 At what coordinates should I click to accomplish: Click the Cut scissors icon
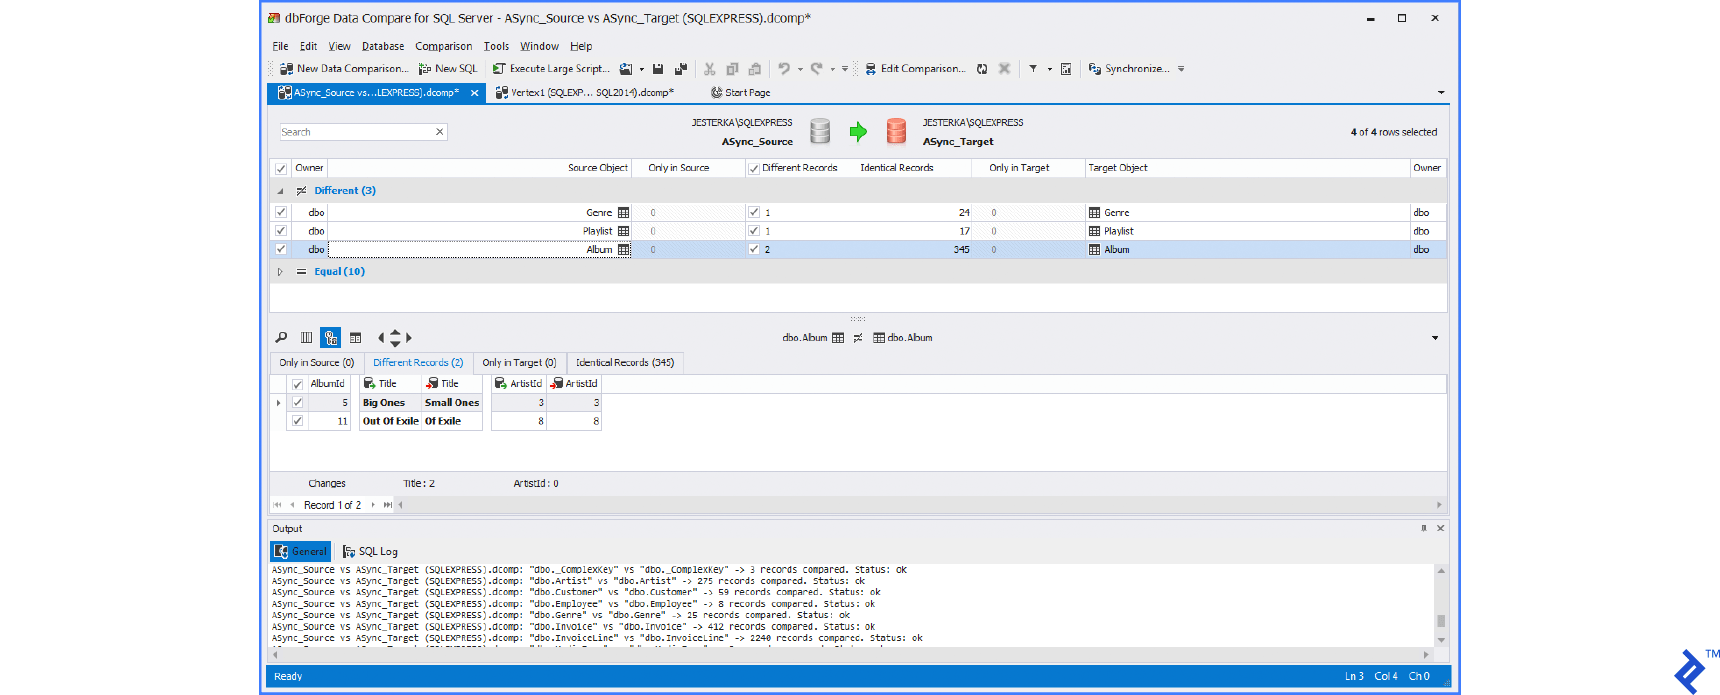[x=709, y=69]
